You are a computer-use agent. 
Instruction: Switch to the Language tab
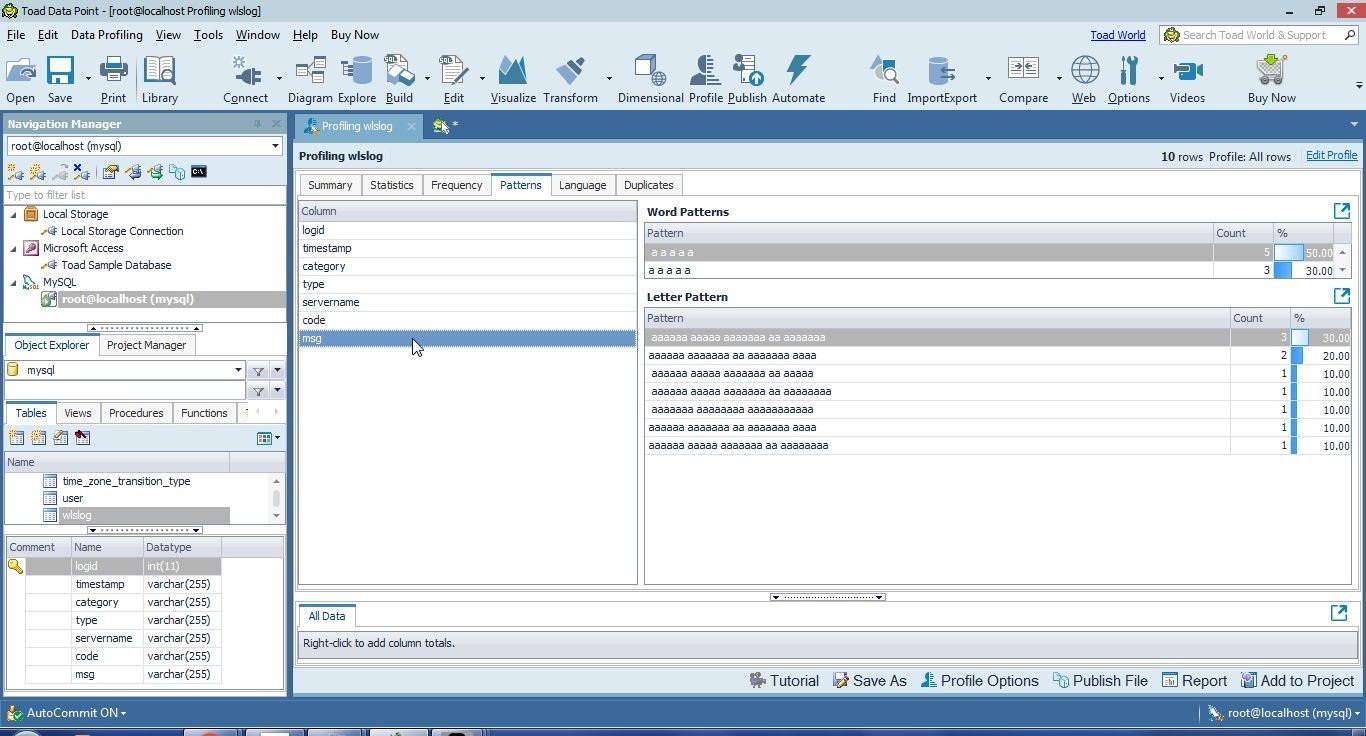click(582, 185)
